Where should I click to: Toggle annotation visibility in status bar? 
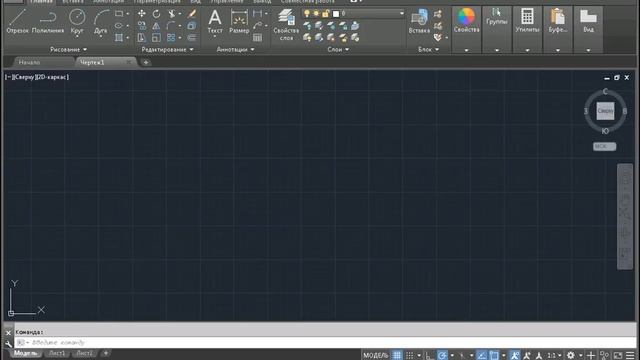coord(515,355)
